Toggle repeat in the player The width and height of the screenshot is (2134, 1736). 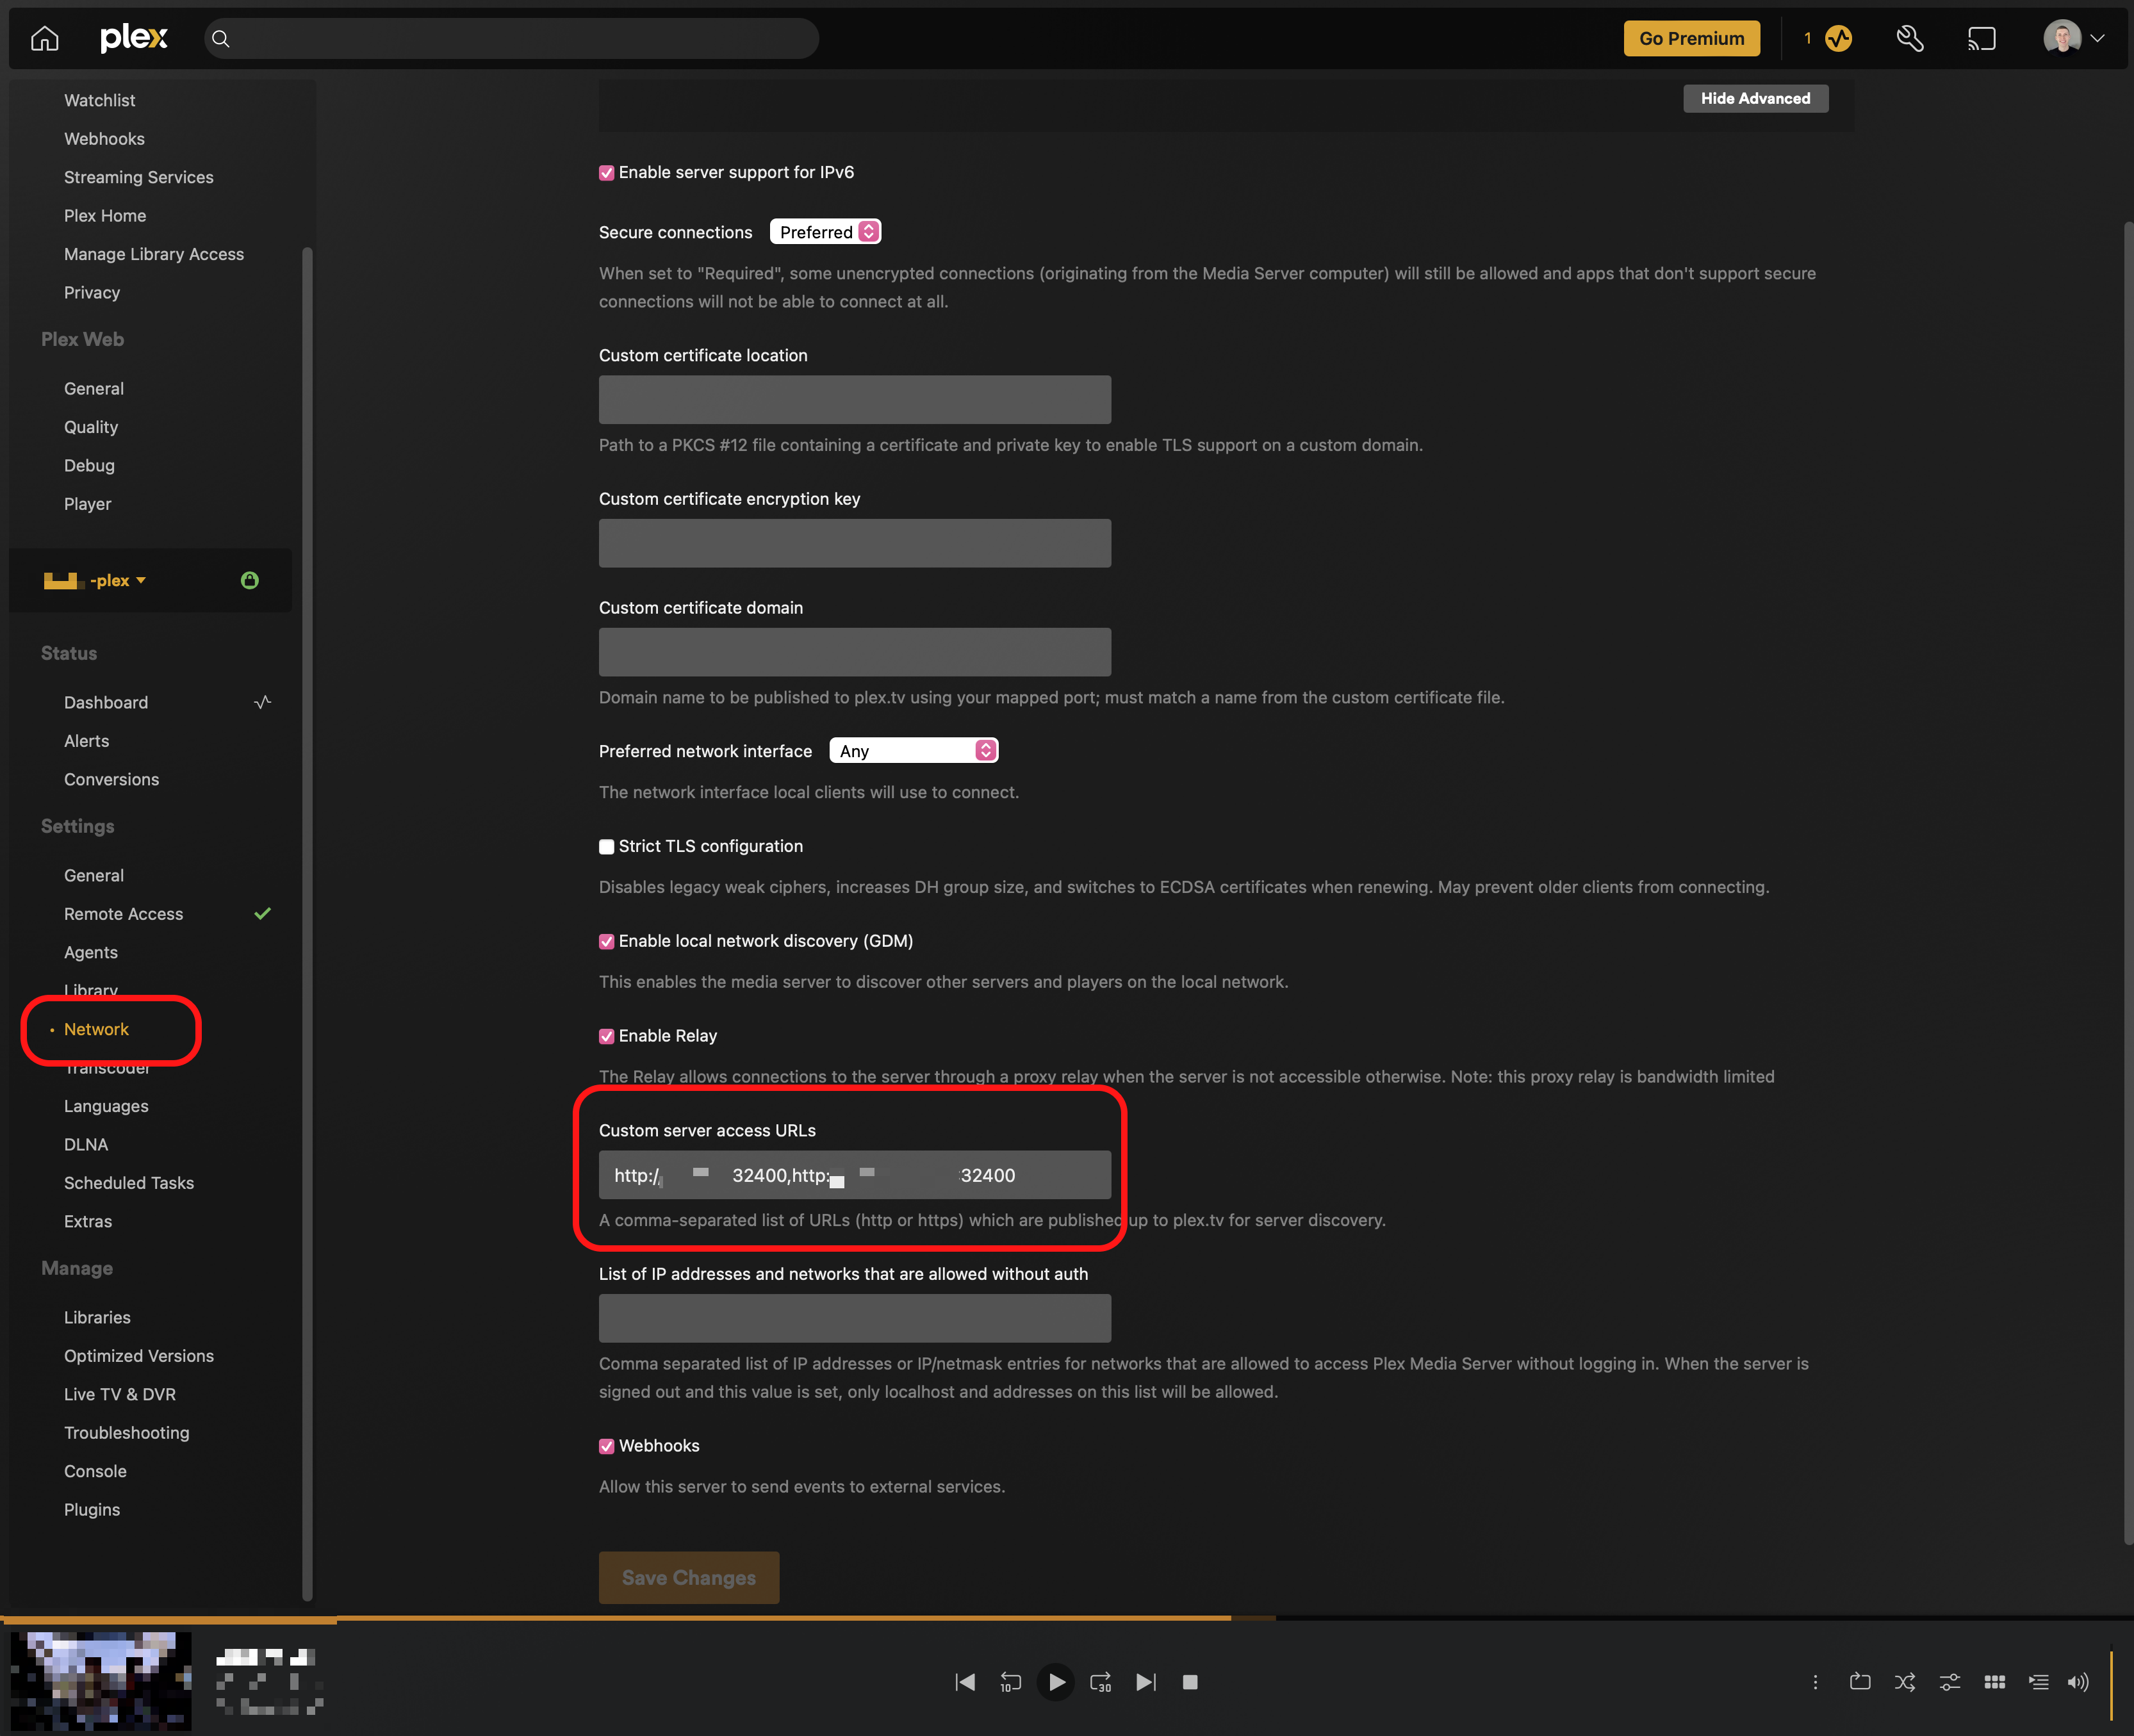click(x=1860, y=1682)
